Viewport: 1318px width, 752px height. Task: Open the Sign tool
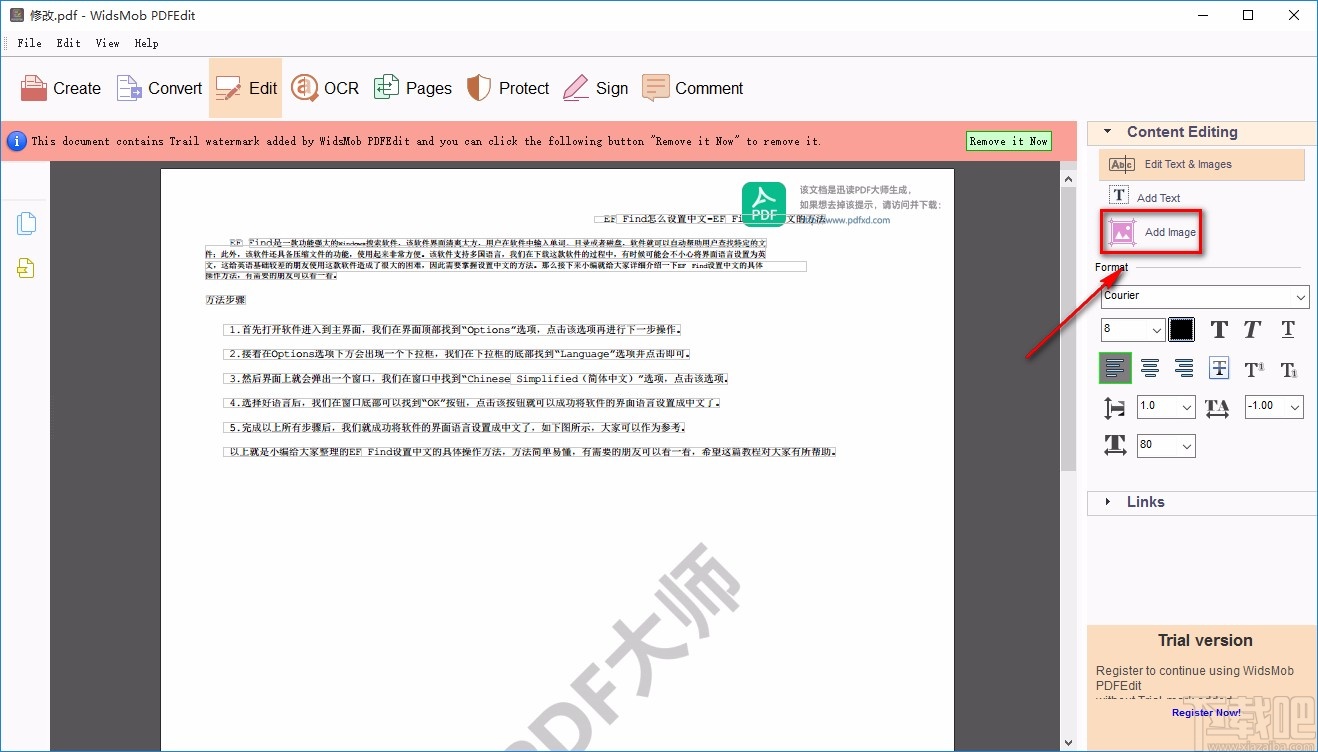click(595, 88)
